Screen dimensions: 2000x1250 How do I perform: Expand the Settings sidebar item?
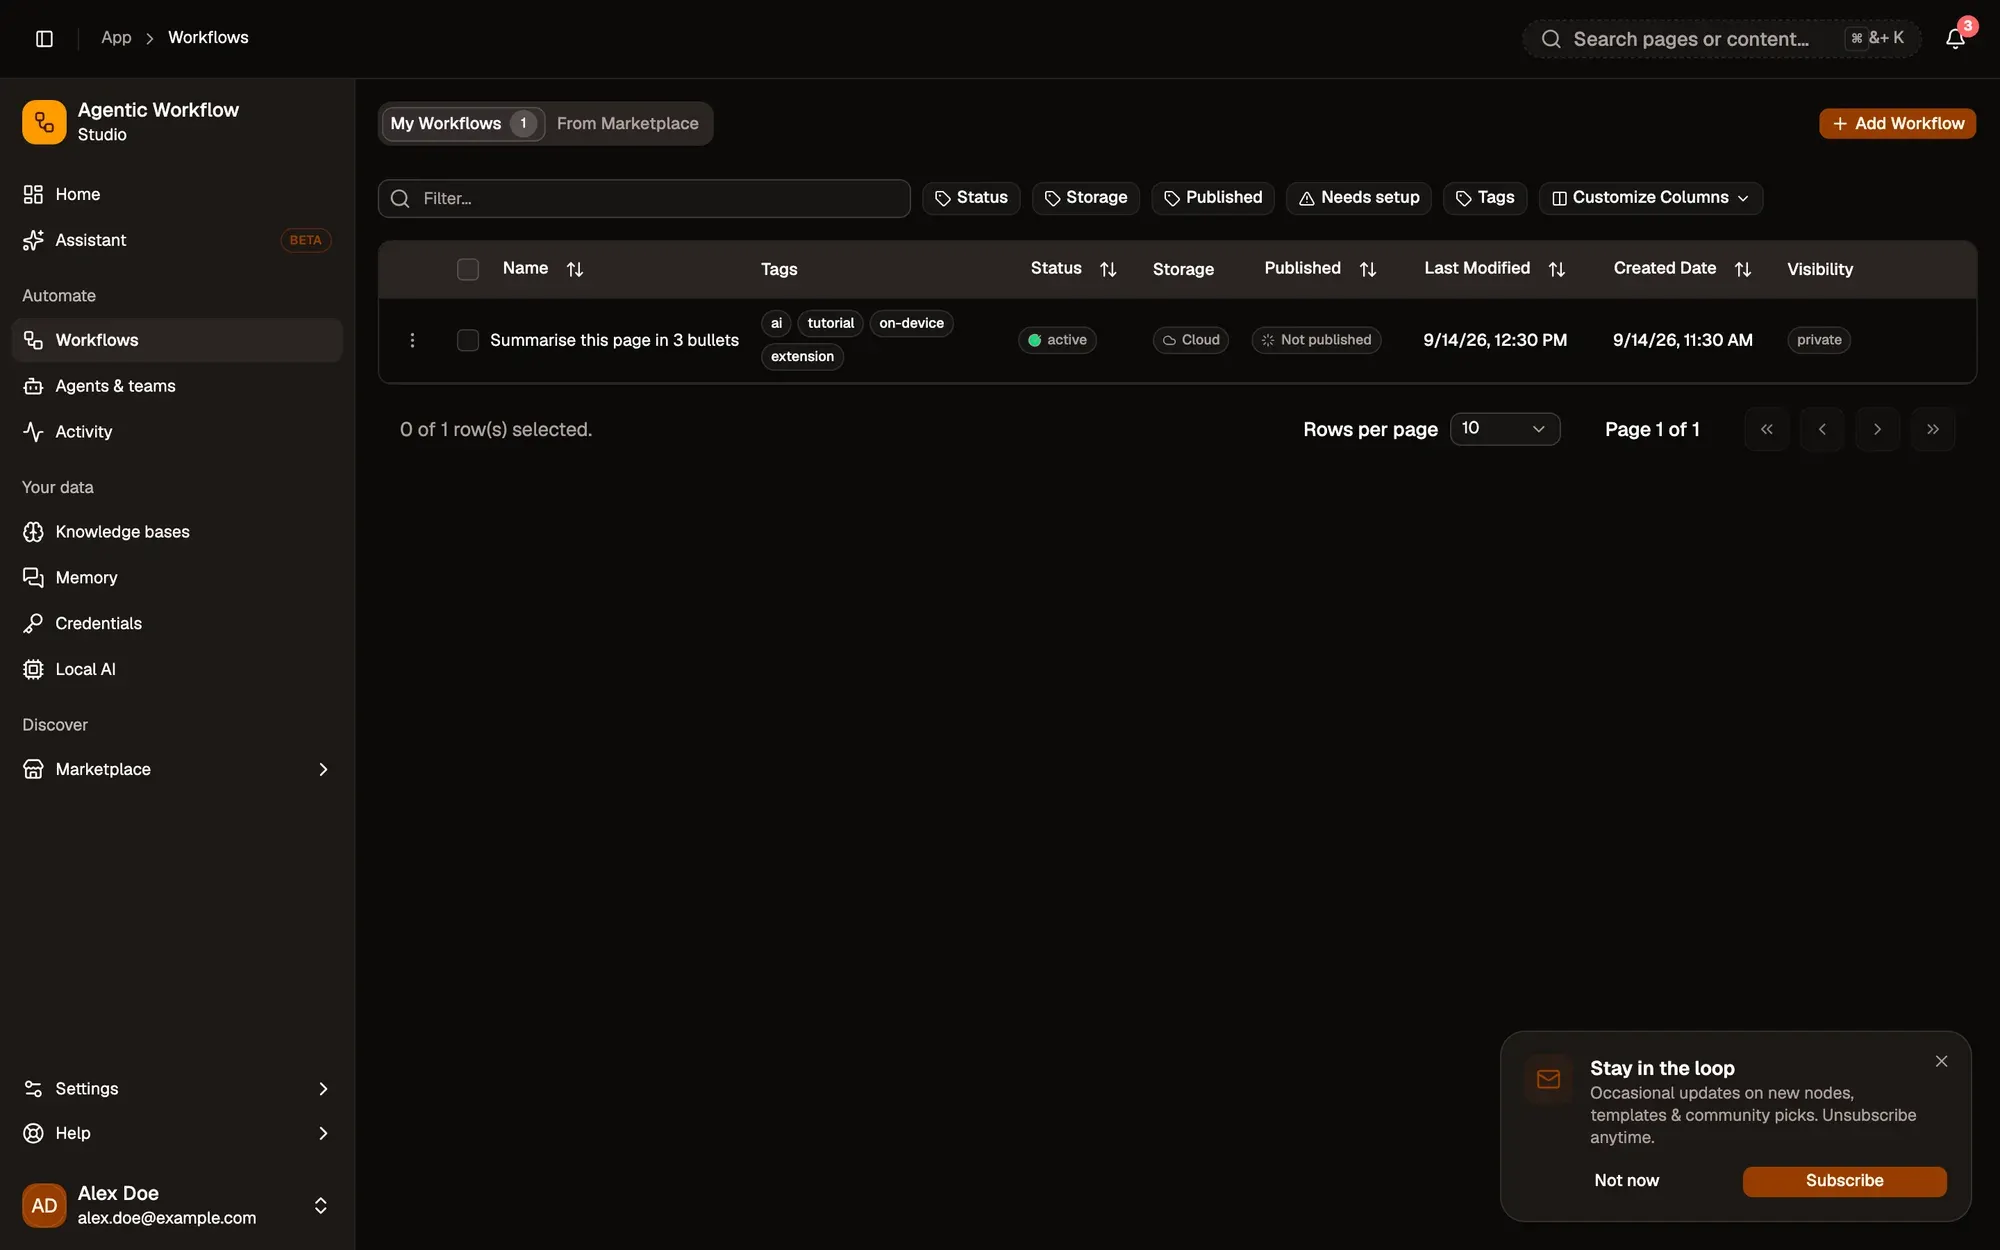[x=177, y=1088]
